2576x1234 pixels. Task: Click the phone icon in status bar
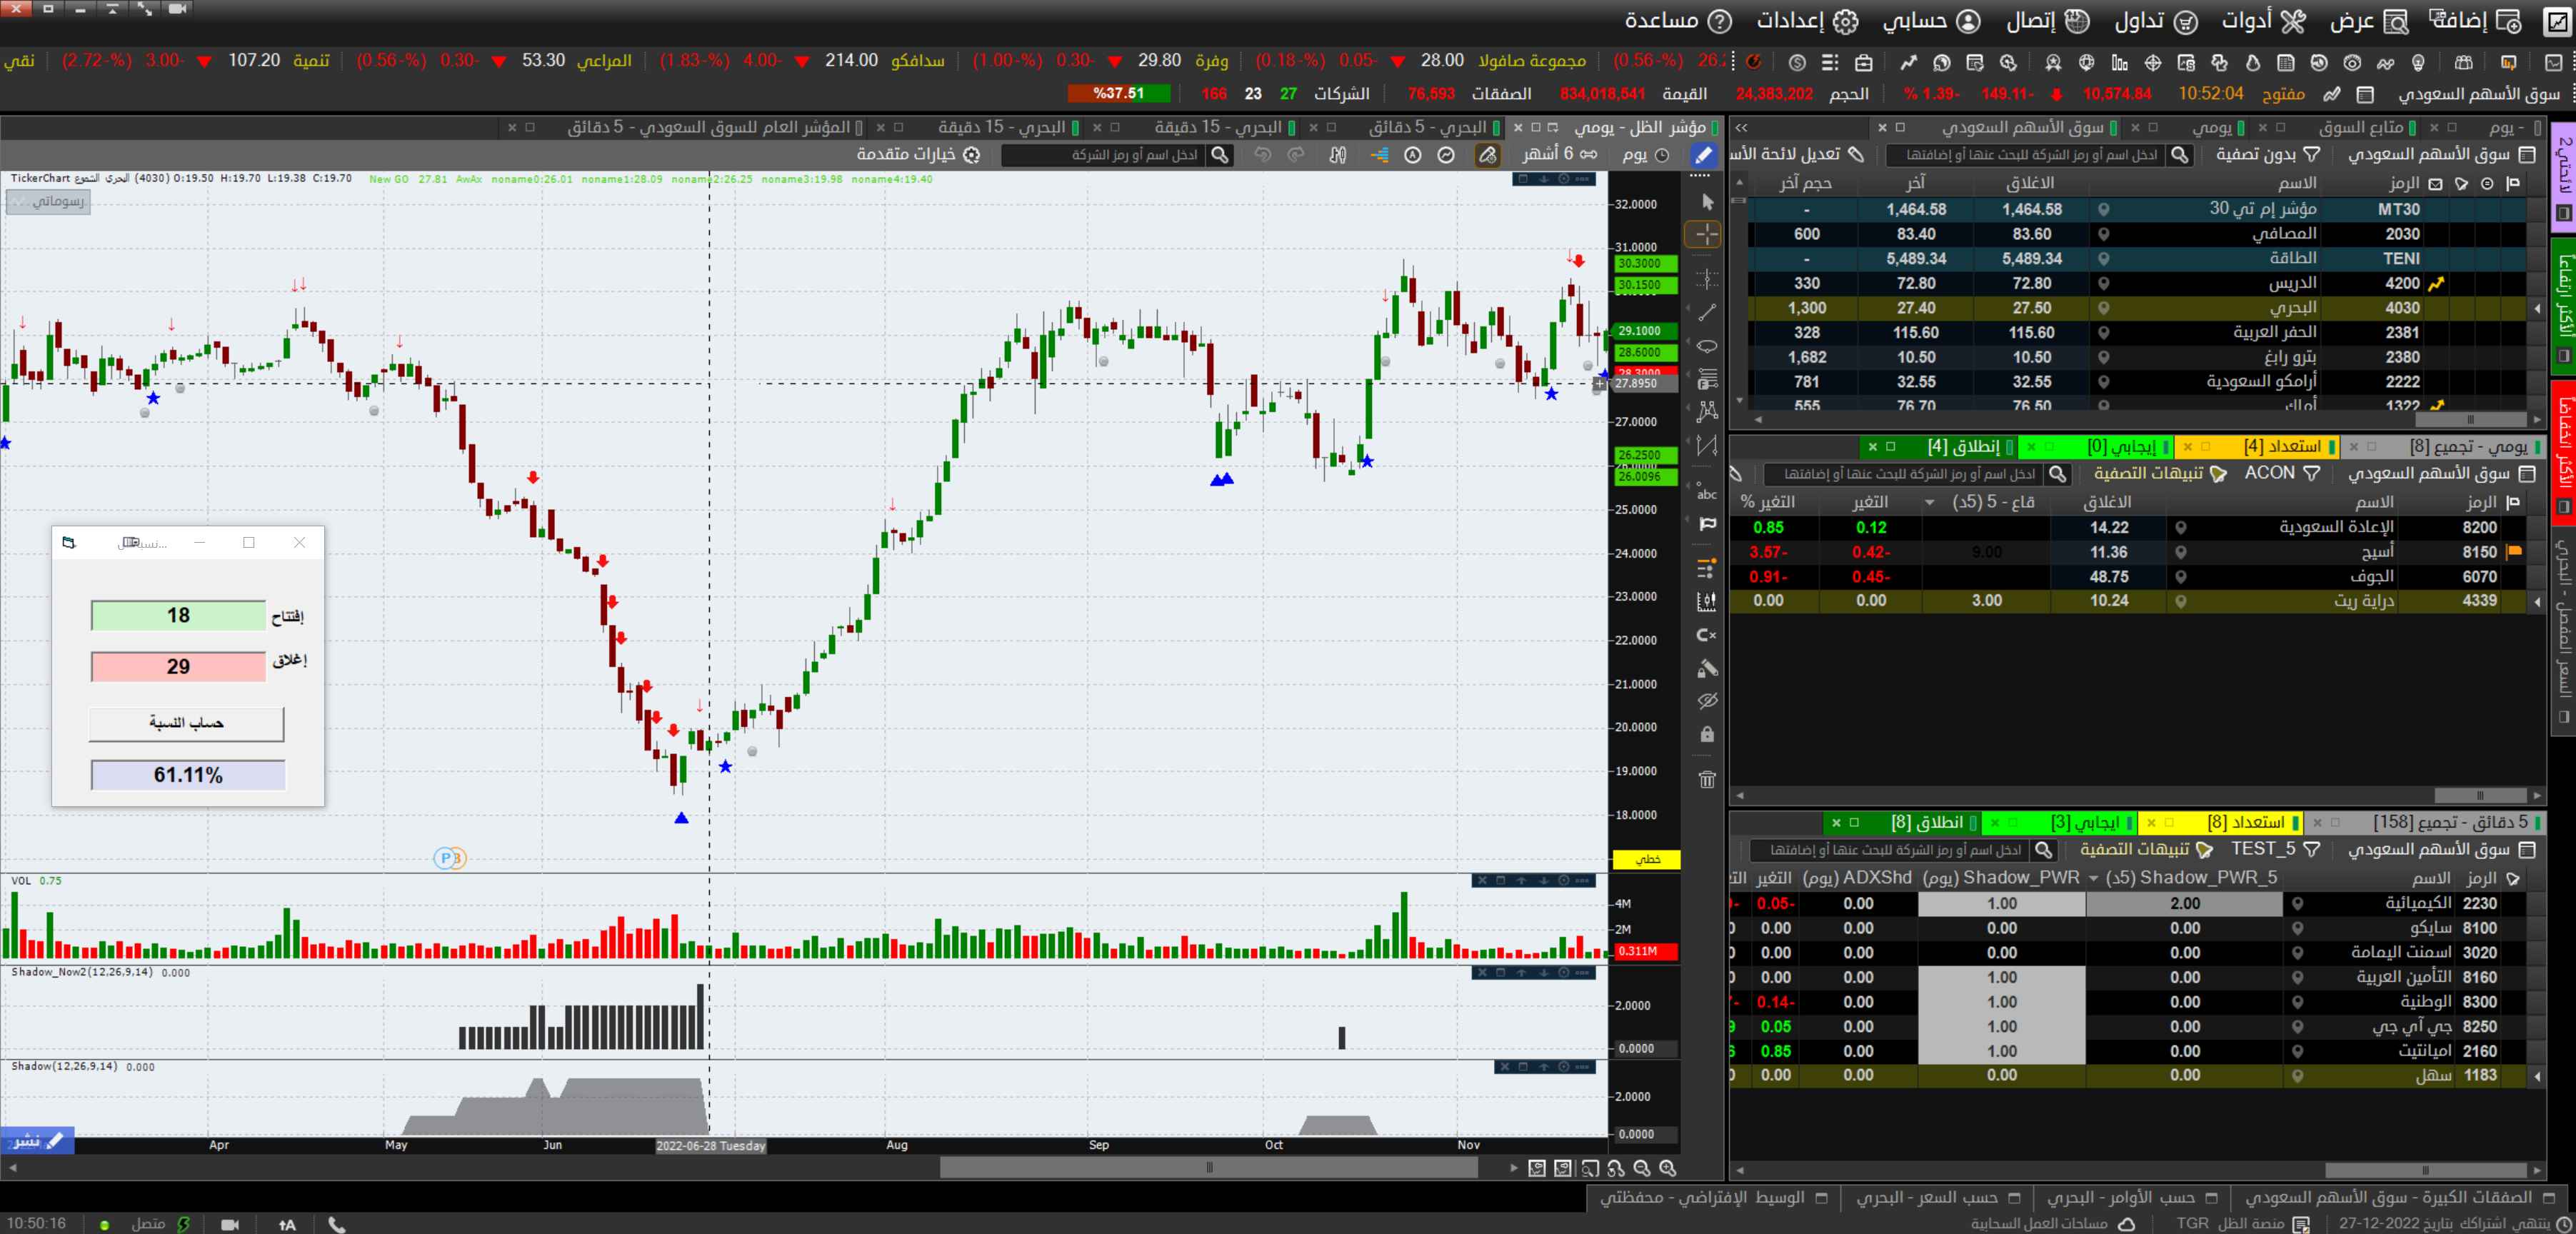click(337, 1224)
